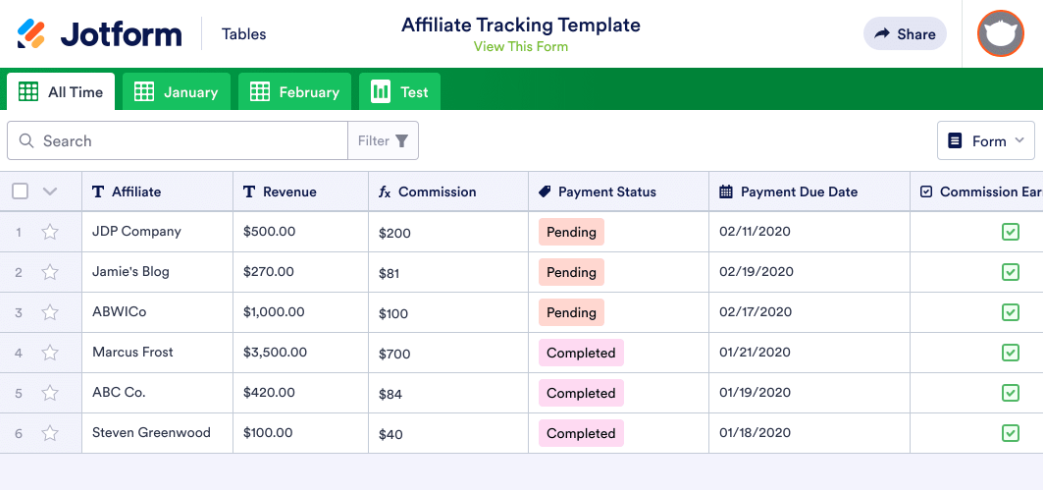Open the View This Form link
Image resolution: width=1043 pixels, height=490 pixels.
click(x=520, y=47)
